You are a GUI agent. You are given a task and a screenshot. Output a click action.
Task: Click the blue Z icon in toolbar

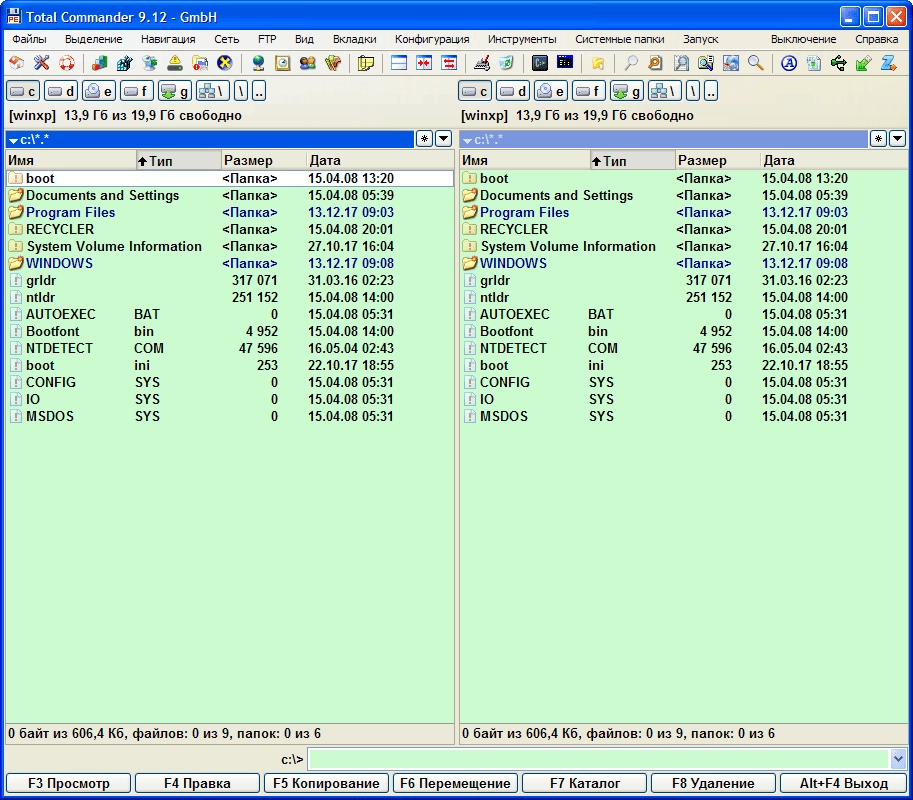[x=889, y=63]
